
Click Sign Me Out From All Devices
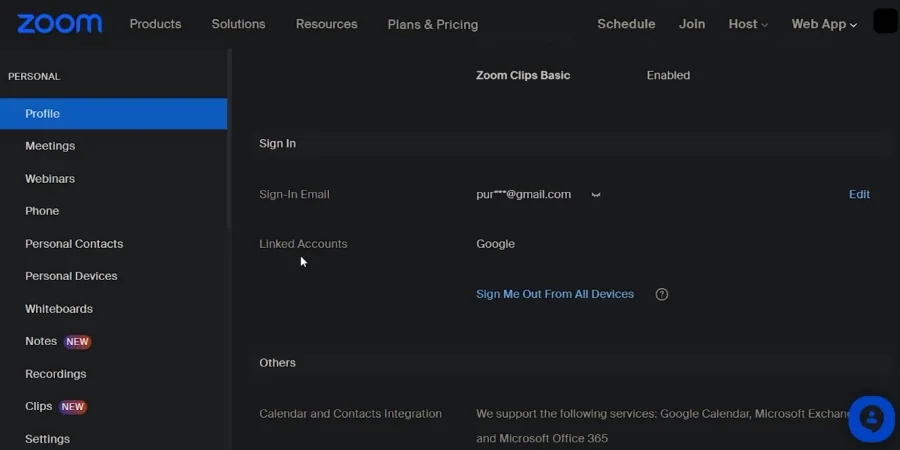(x=555, y=294)
